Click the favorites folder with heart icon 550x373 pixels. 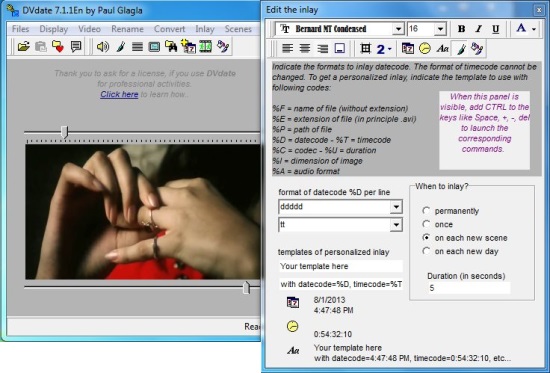(x=58, y=46)
